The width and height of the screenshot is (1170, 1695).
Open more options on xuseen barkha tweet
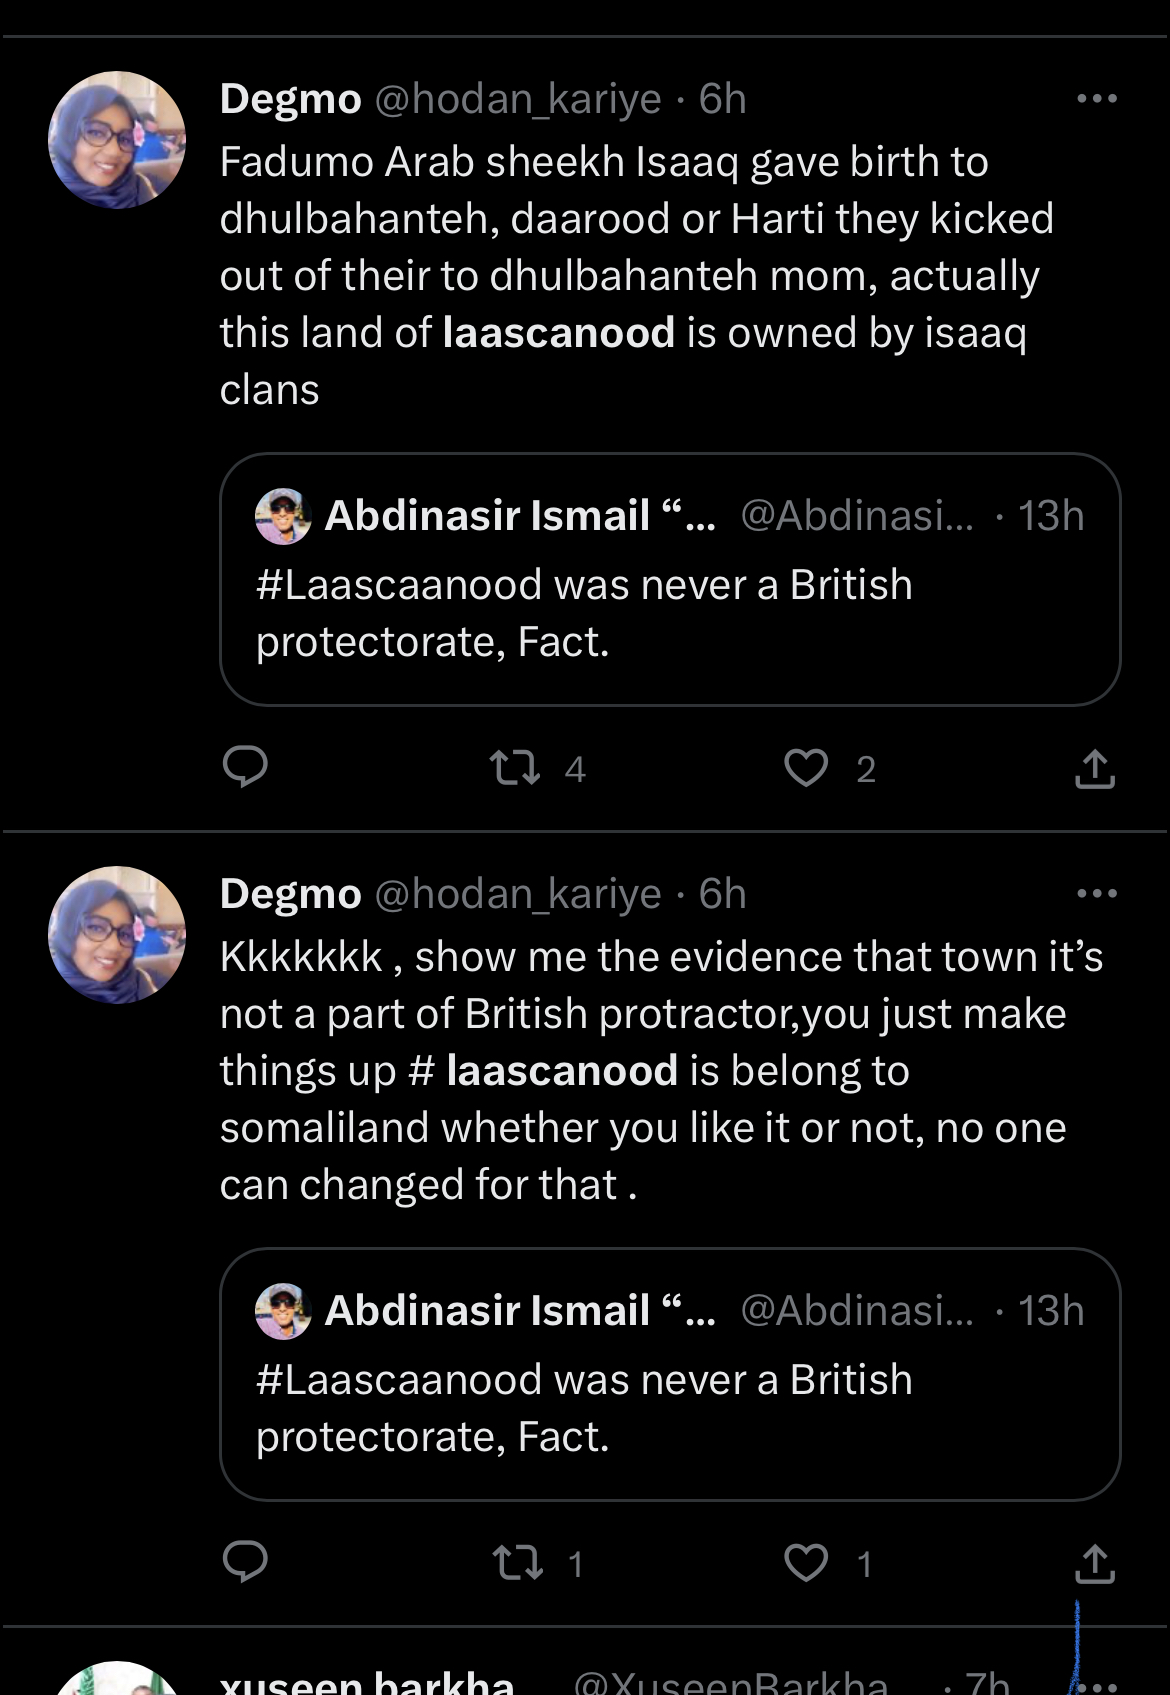[1096, 1684]
